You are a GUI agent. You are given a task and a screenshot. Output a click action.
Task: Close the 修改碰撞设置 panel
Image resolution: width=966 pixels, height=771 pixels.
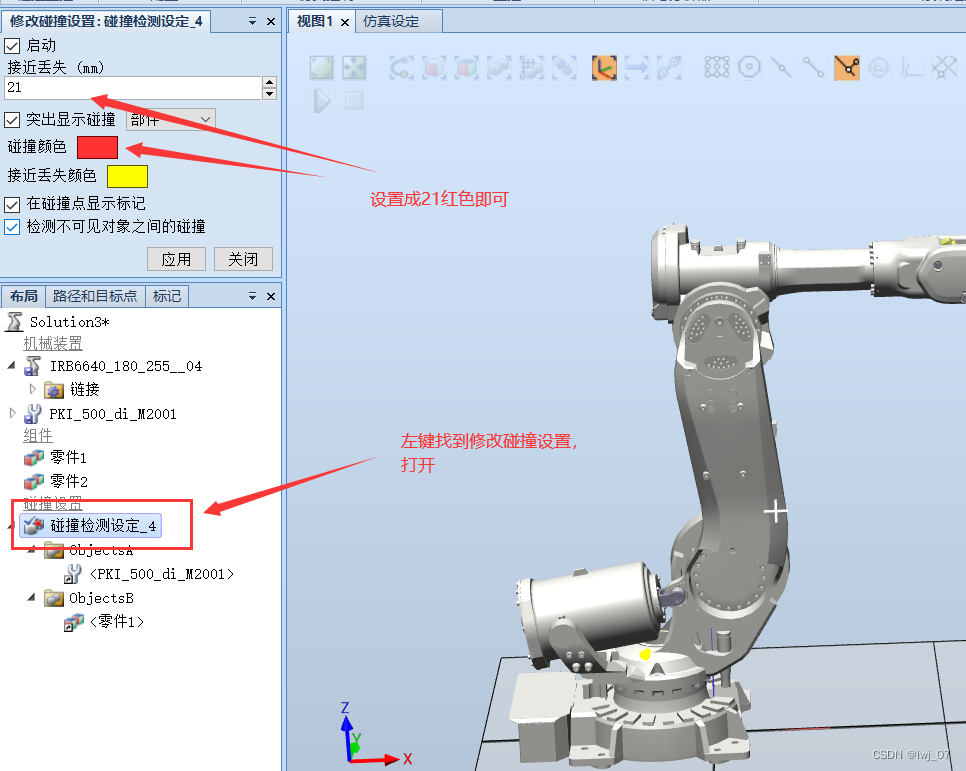tap(270, 22)
